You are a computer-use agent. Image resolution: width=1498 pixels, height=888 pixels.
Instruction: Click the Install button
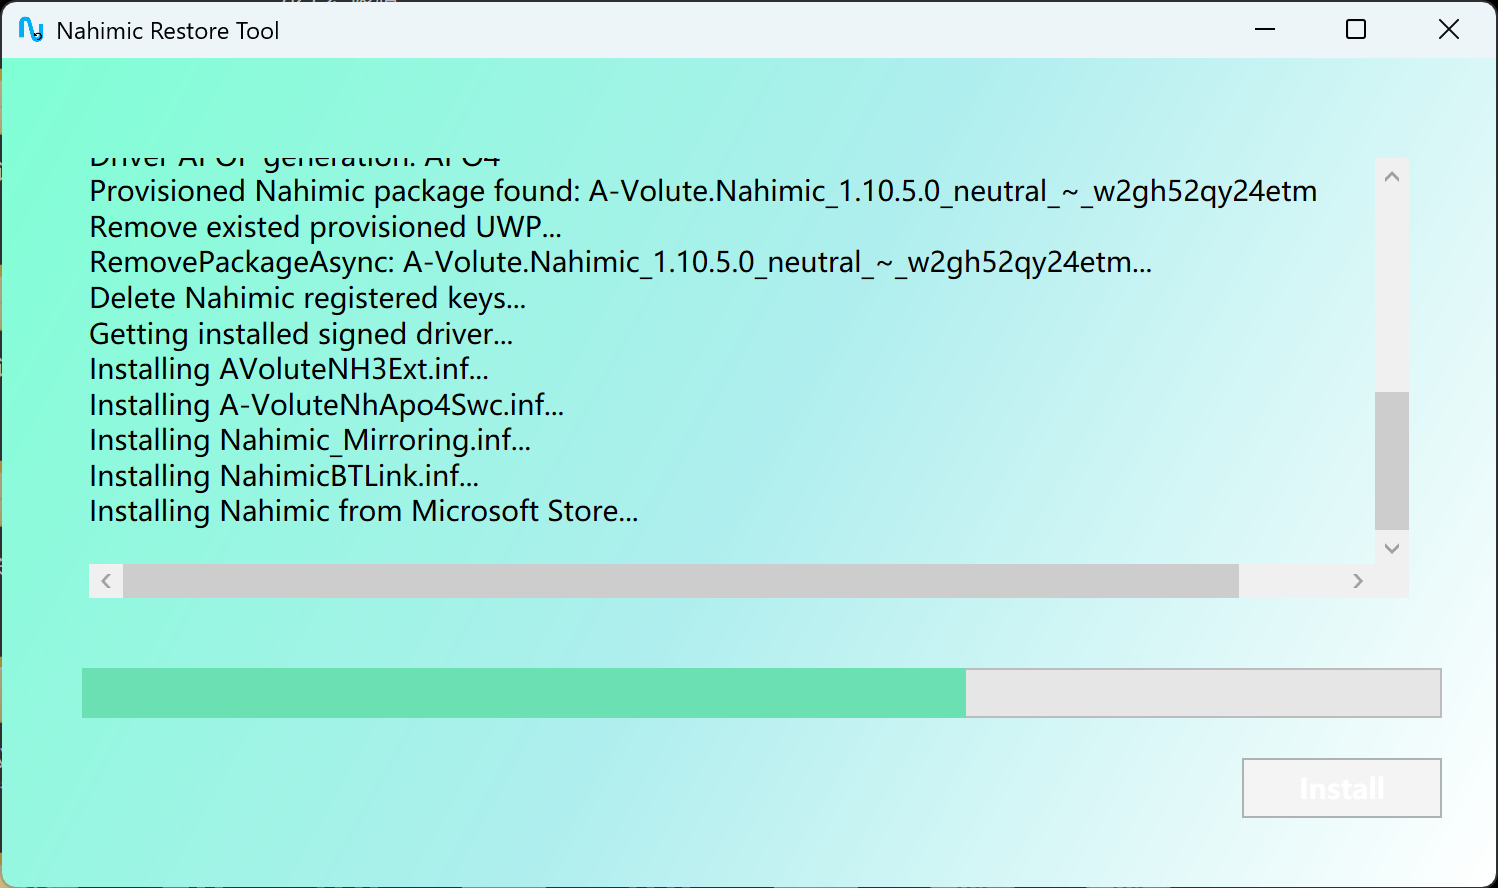tap(1341, 788)
